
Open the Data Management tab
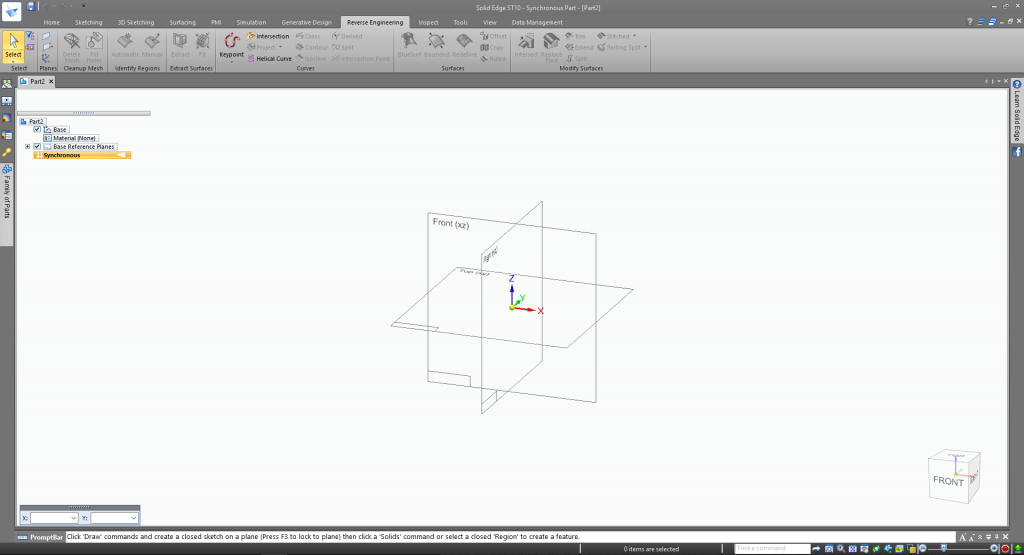537,22
